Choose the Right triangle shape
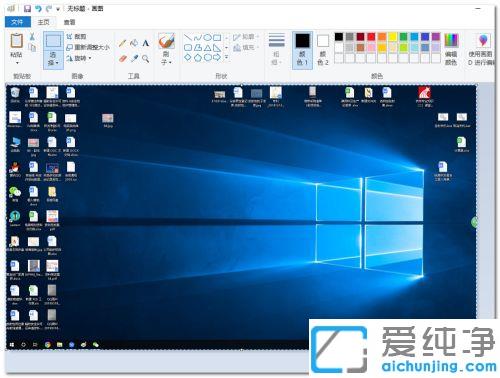This screenshot has height=378, width=500. [x=217, y=48]
